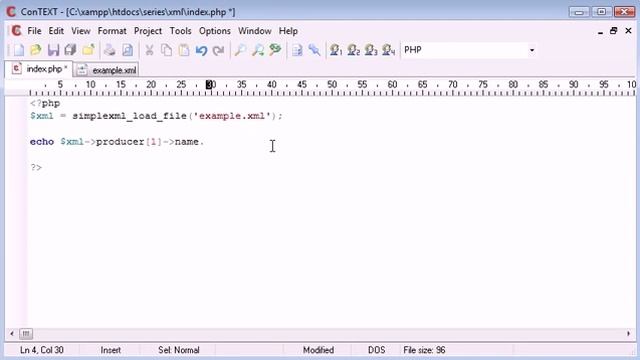This screenshot has height=360, width=640.
Task: Open a file using the folder icon
Action: 36,50
